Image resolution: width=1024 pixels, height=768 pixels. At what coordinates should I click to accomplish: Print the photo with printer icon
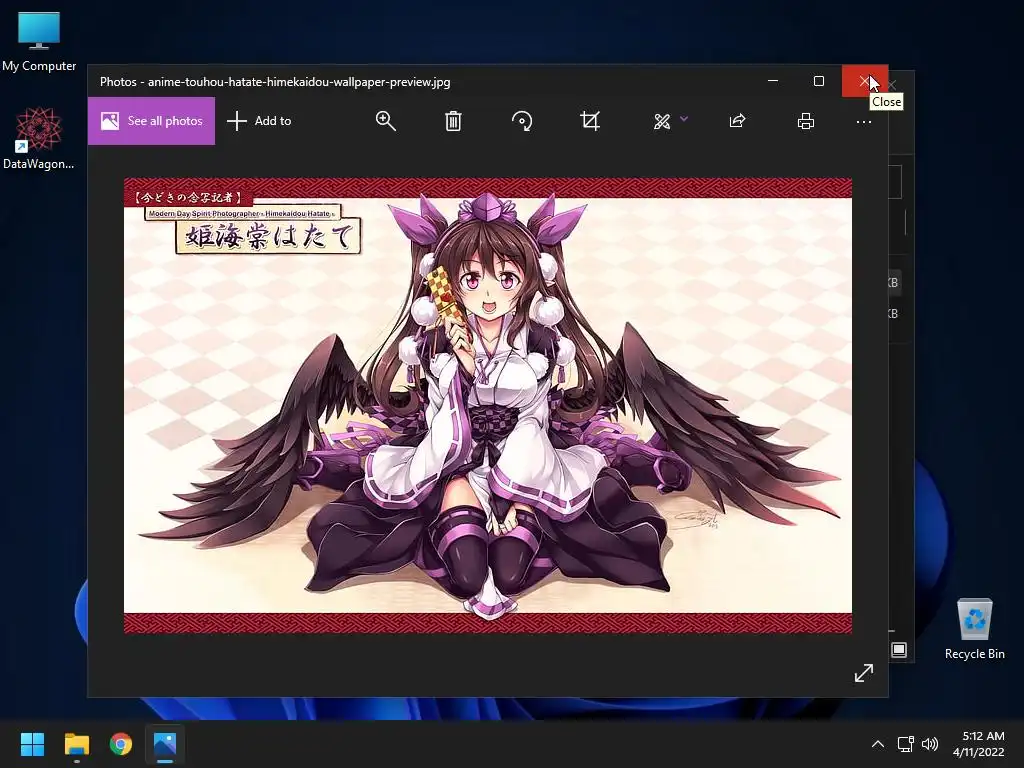(x=806, y=121)
